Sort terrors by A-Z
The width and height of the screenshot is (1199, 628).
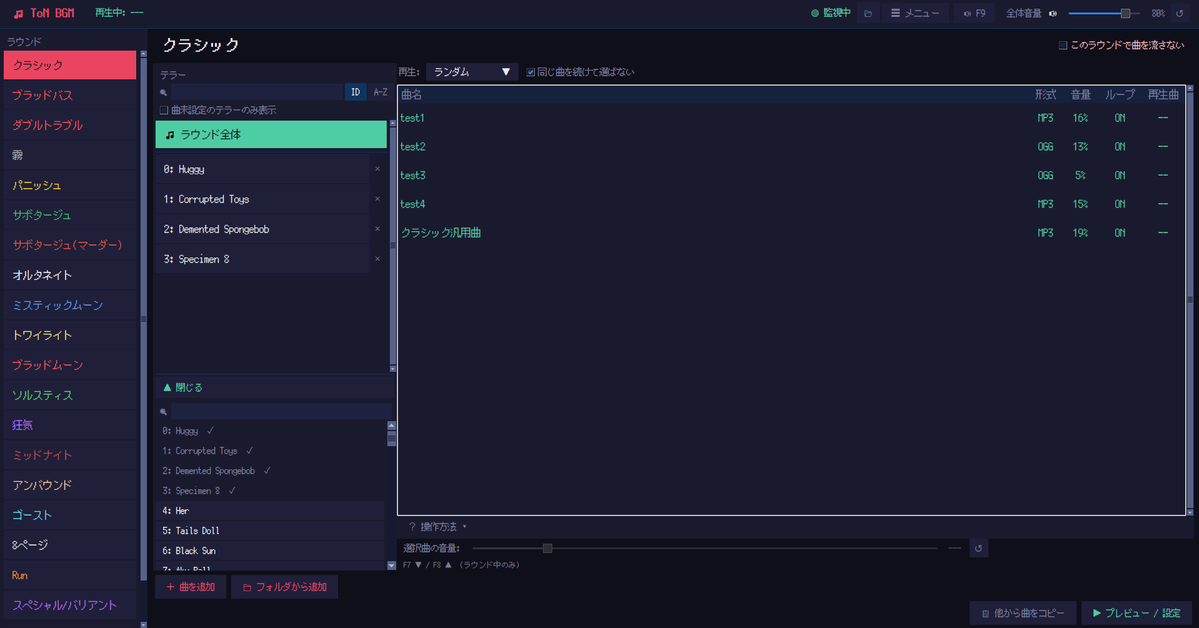(380, 92)
